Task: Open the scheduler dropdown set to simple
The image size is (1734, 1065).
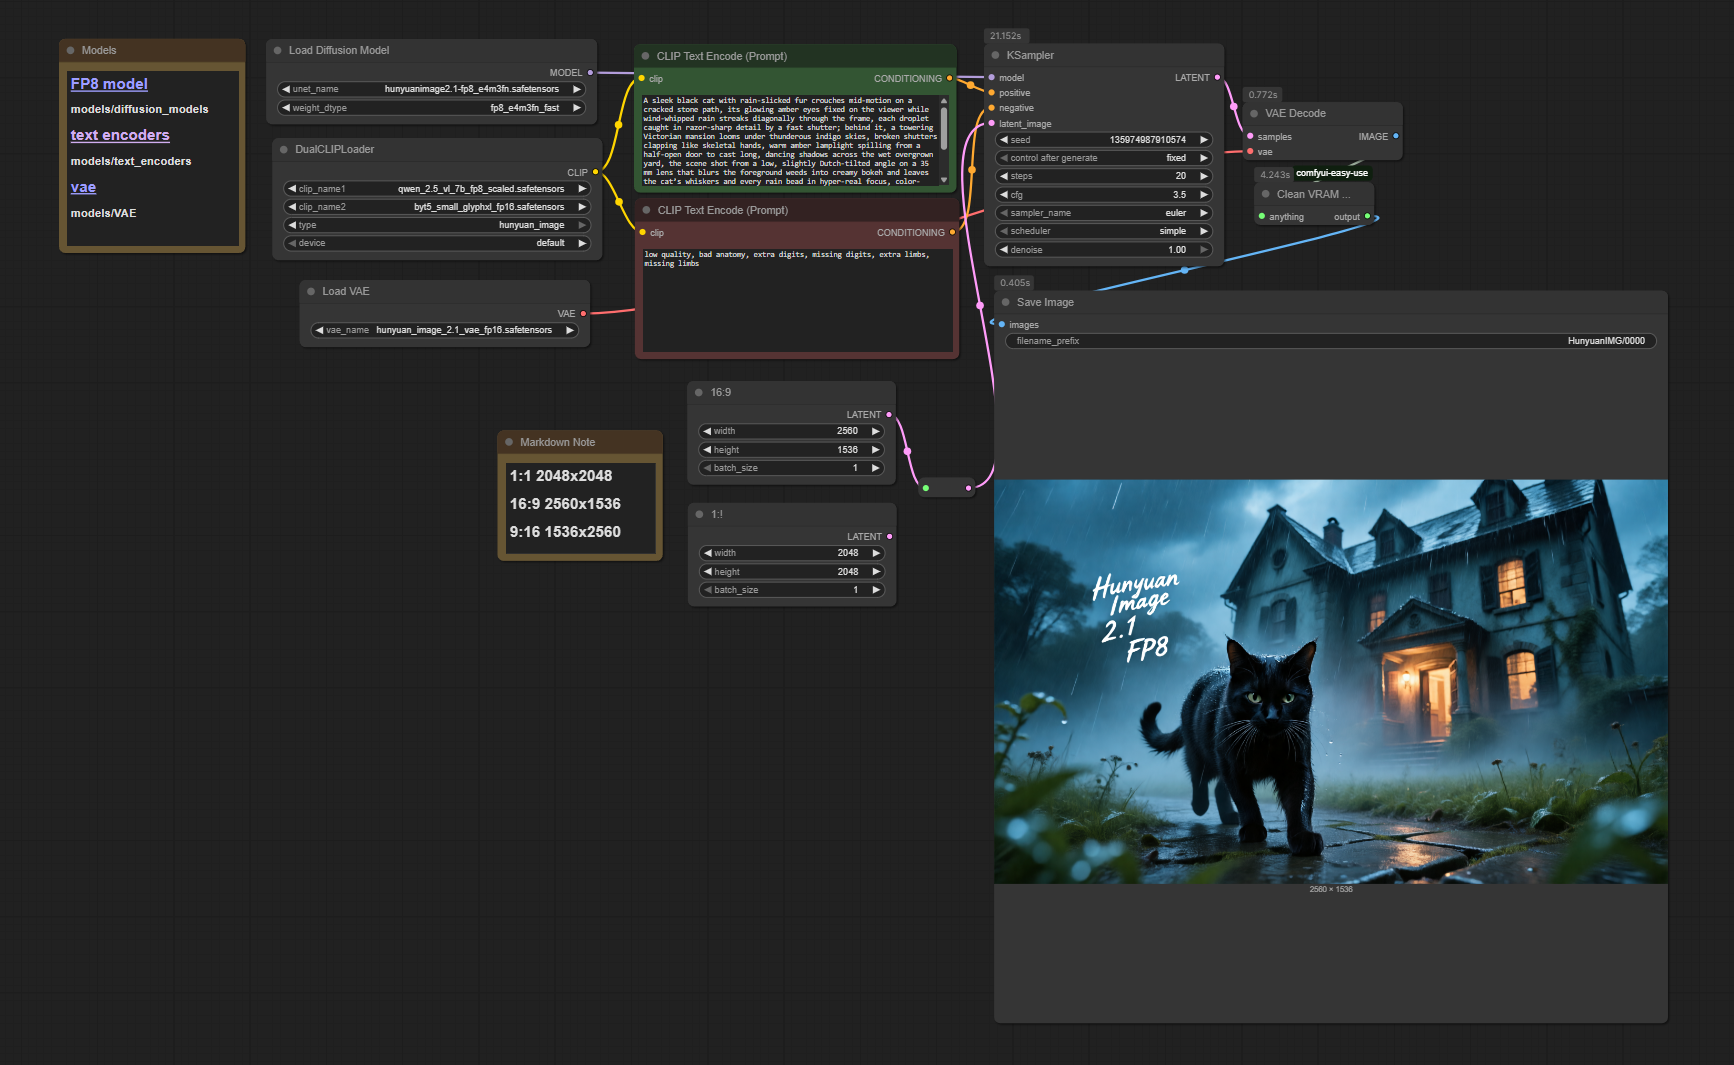Action: [1104, 231]
